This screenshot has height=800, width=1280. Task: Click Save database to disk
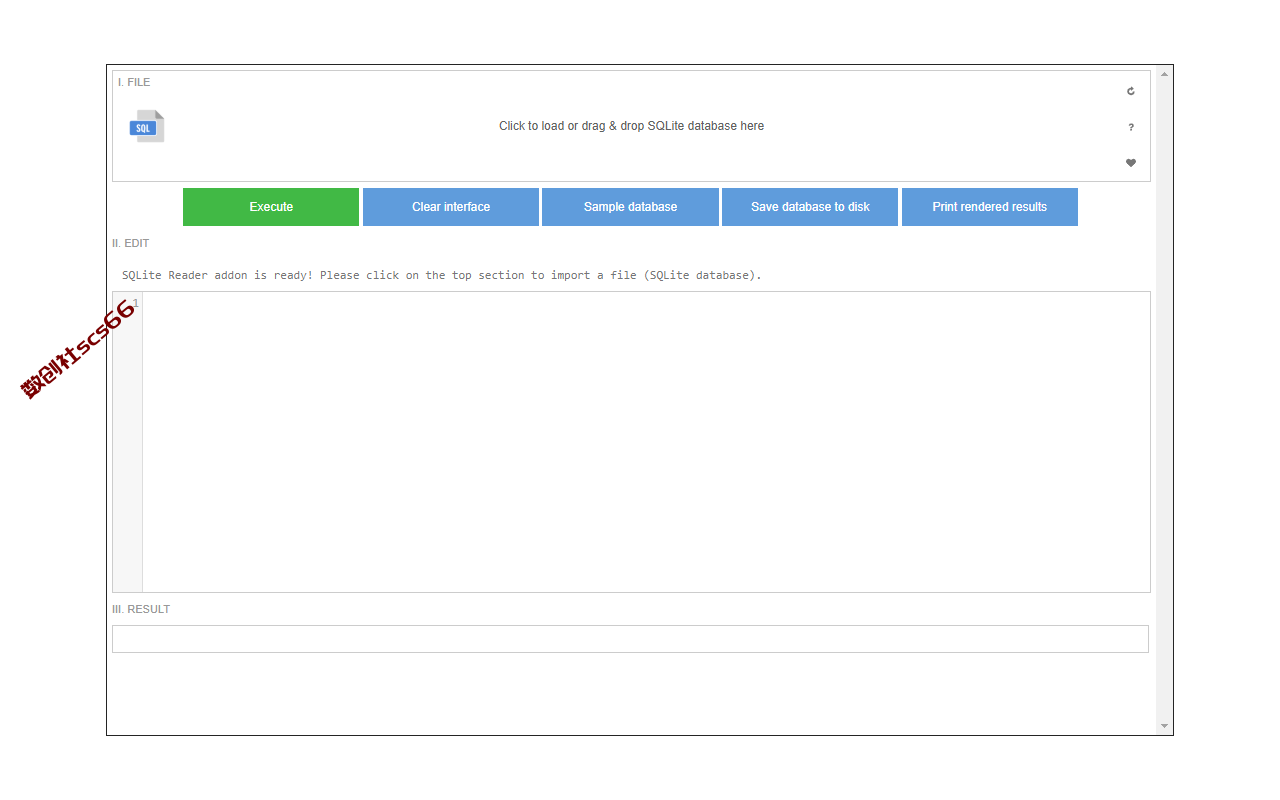[x=810, y=207]
